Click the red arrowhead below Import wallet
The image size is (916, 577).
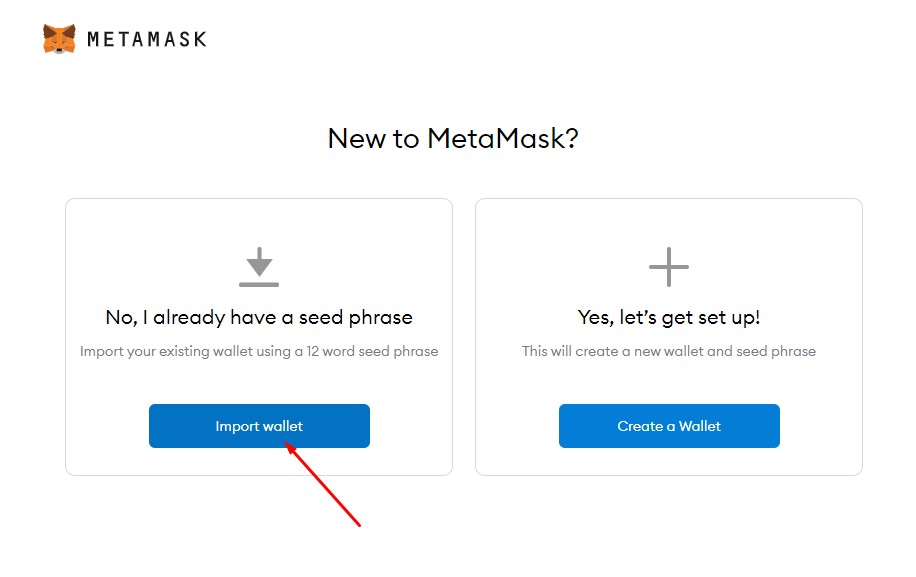[x=291, y=448]
